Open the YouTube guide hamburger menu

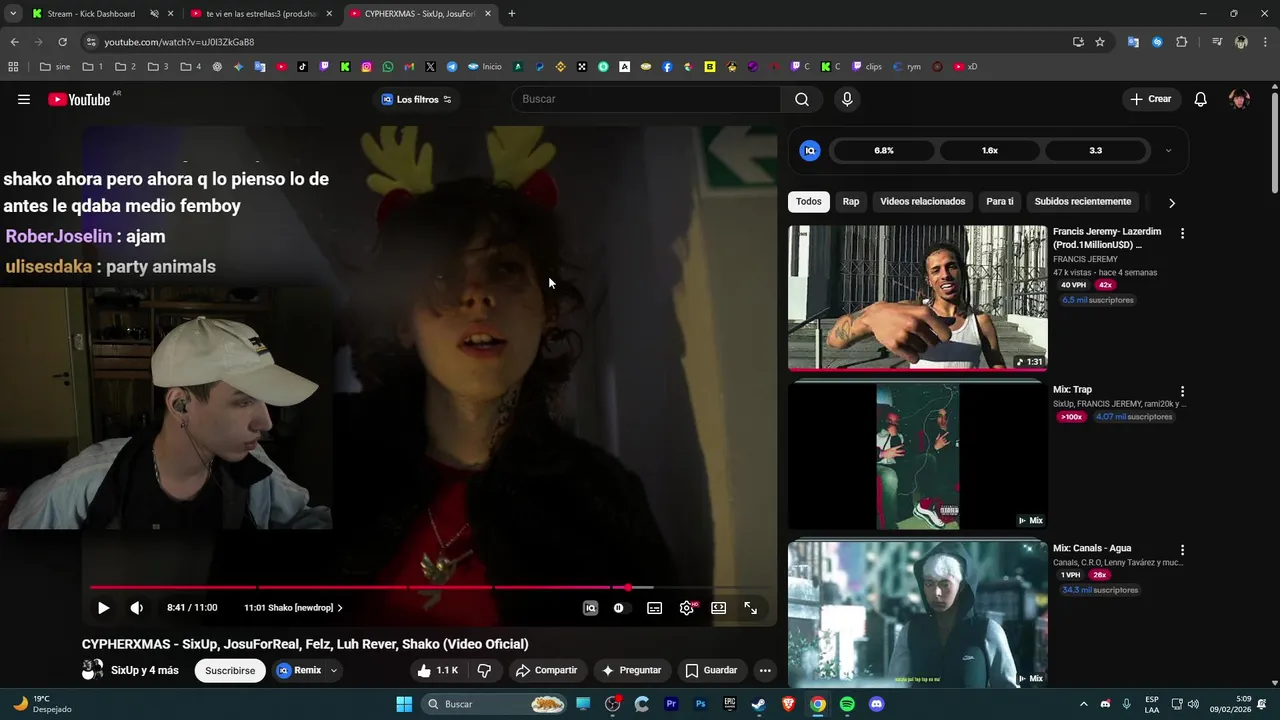pos(24,99)
